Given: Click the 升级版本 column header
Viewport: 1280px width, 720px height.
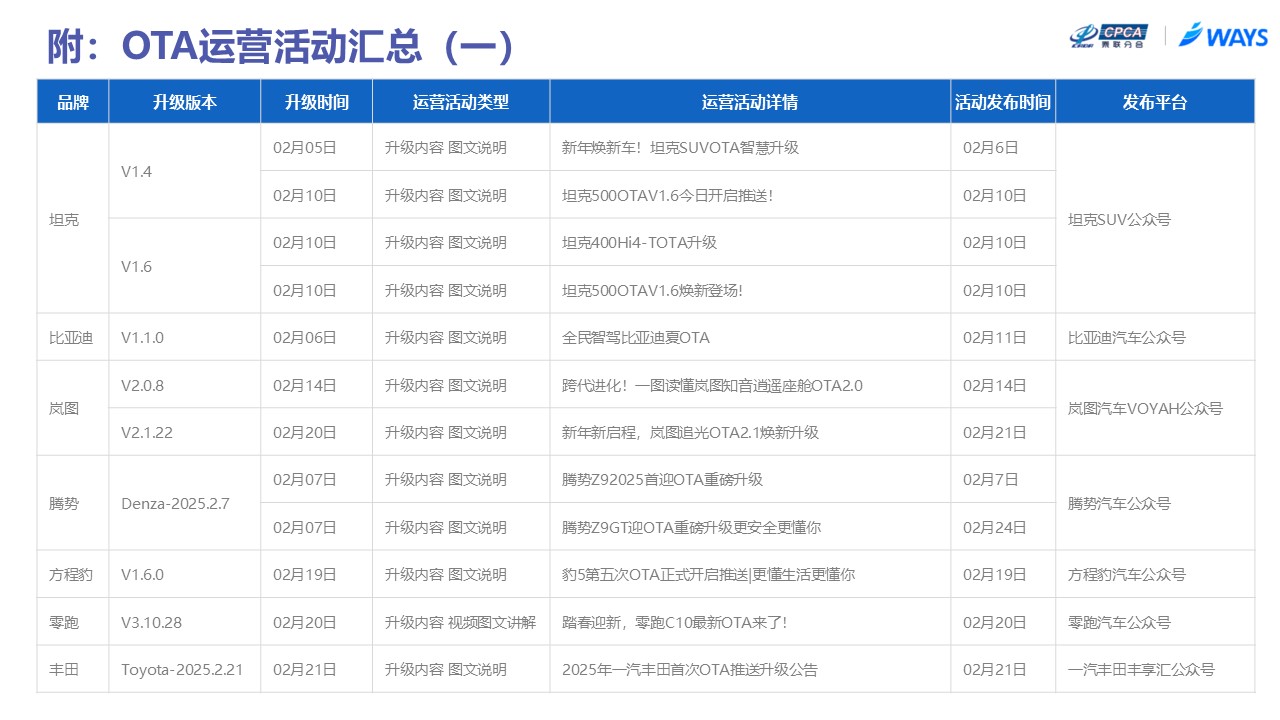Looking at the screenshot, I should coord(184,102).
